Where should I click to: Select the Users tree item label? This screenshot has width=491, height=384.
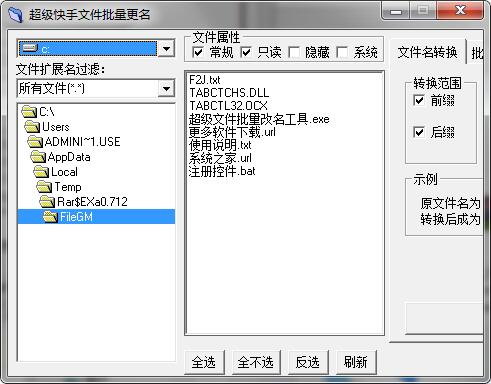tap(56, 127)
